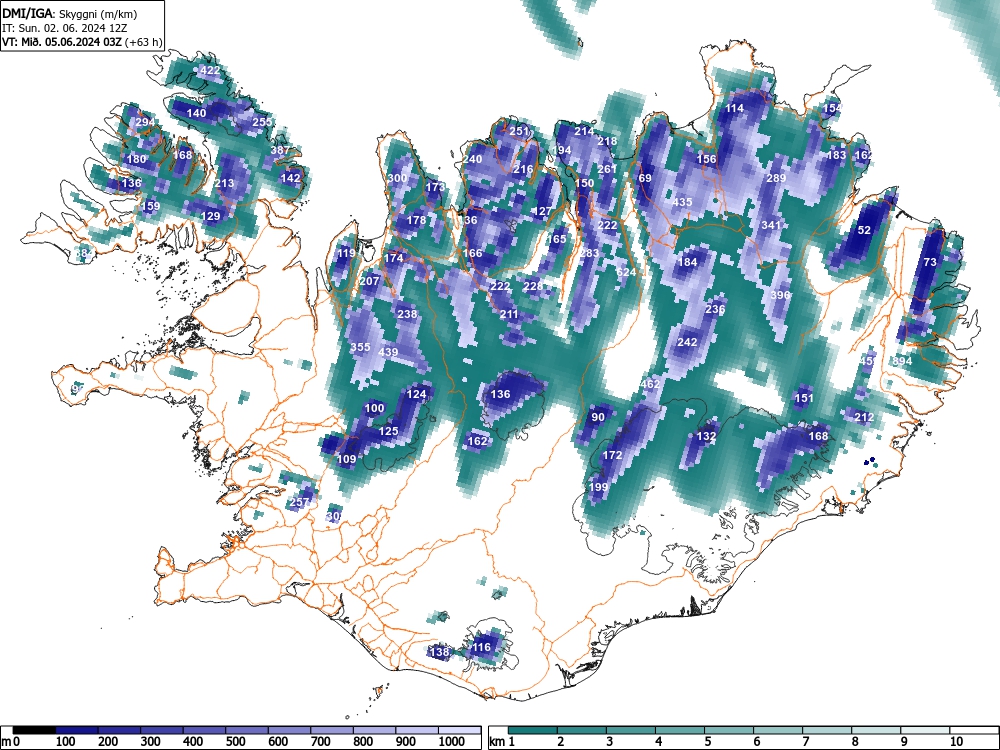
Task: Click the '462' visibility value
Action: coord(651,385)
